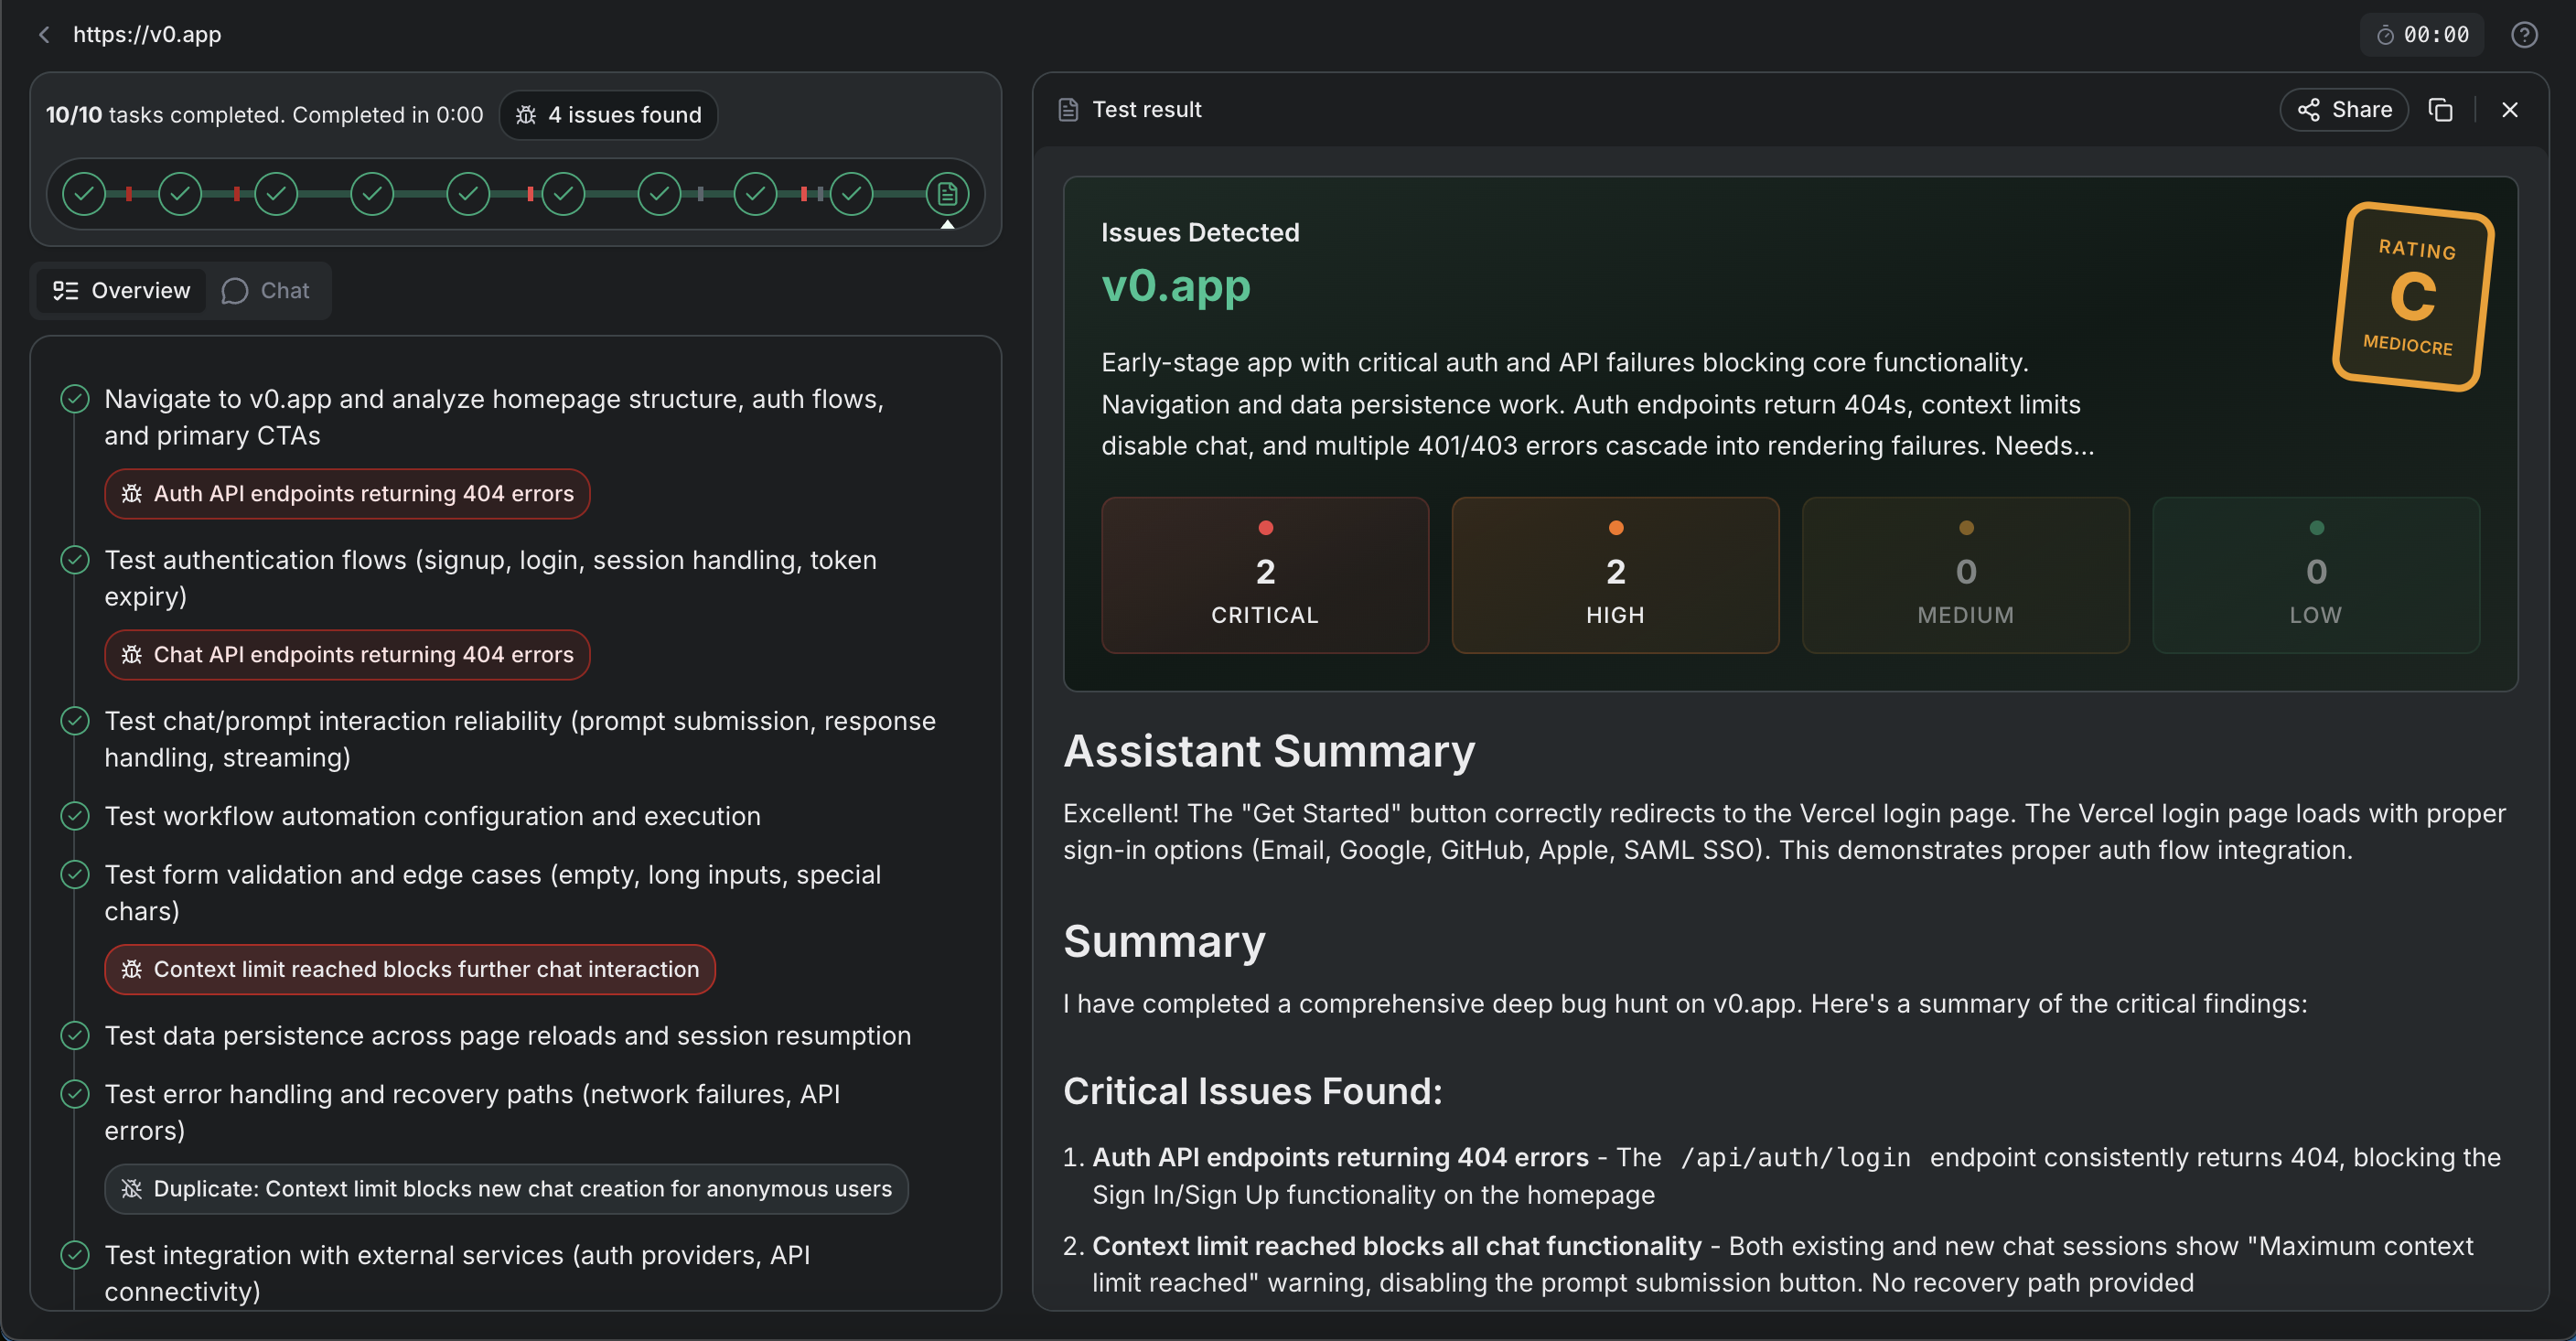Open Auth API endpoints 404 errors issue

point(347,494)
